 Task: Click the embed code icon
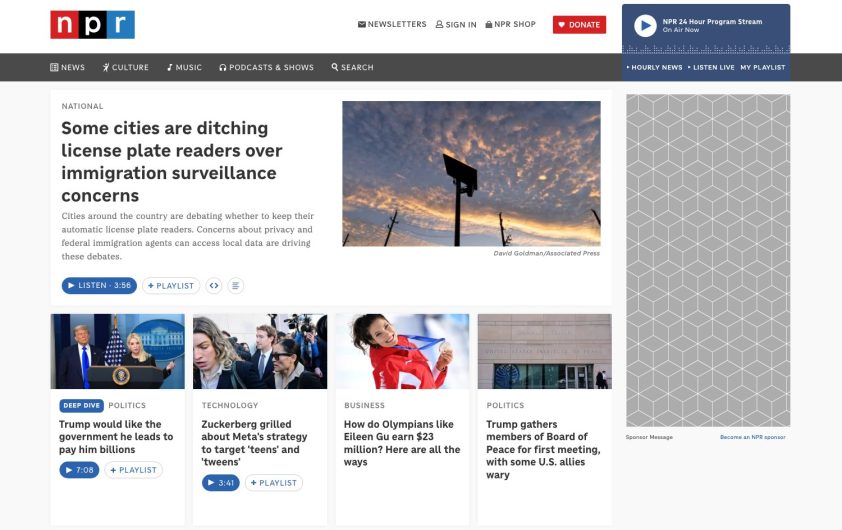pyautogui.click(x=214, y=286)
